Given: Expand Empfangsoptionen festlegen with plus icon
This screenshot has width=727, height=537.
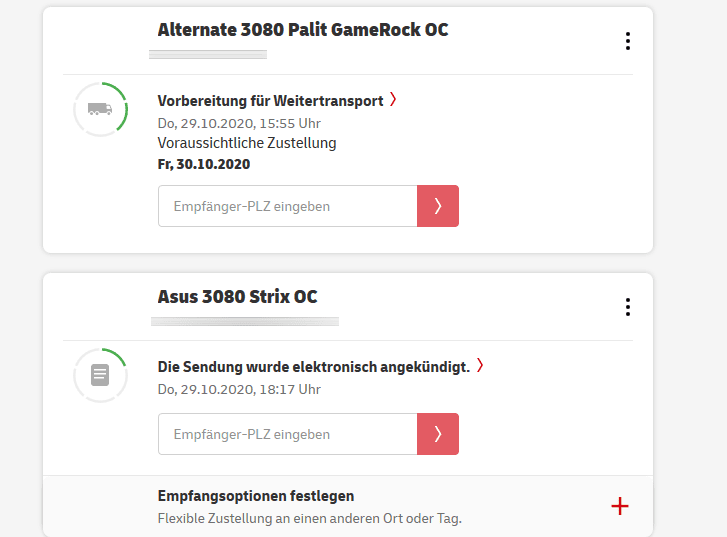Looking at the screenshot, I should [620, 506].
